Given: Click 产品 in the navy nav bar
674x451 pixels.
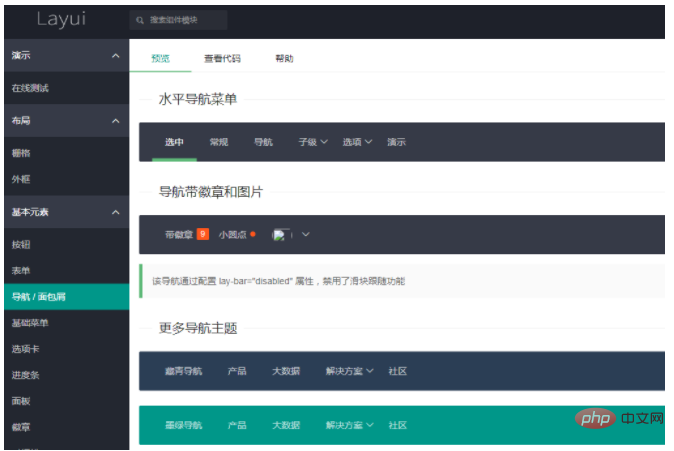Looking at the screenshot, I should pyautogui.click(x=237, y=371).
